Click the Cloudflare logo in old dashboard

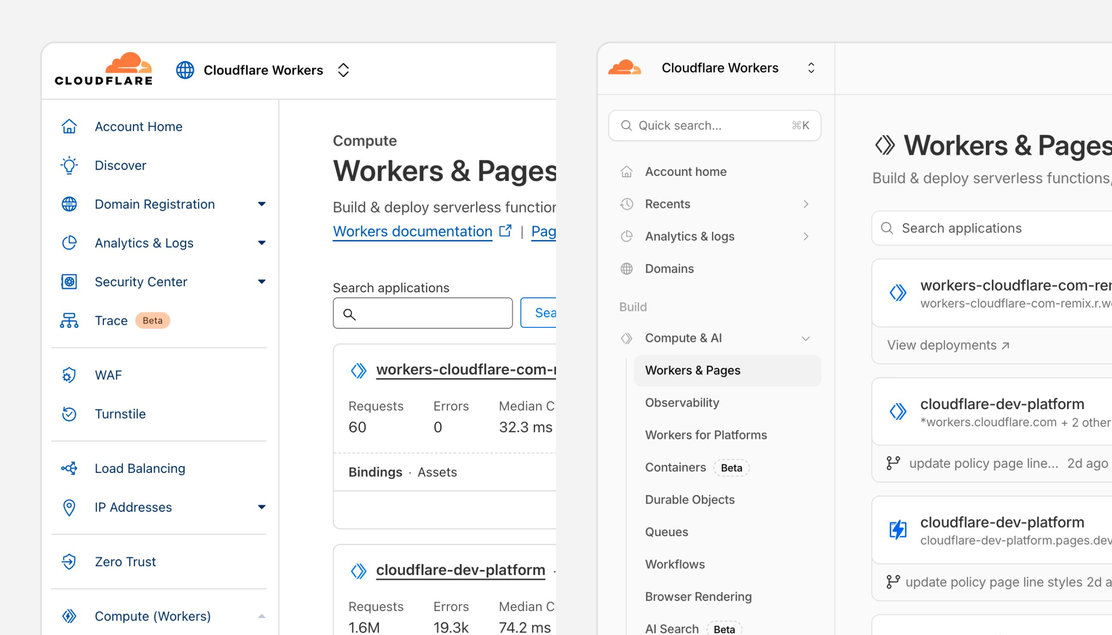click(x=103, y=69)
